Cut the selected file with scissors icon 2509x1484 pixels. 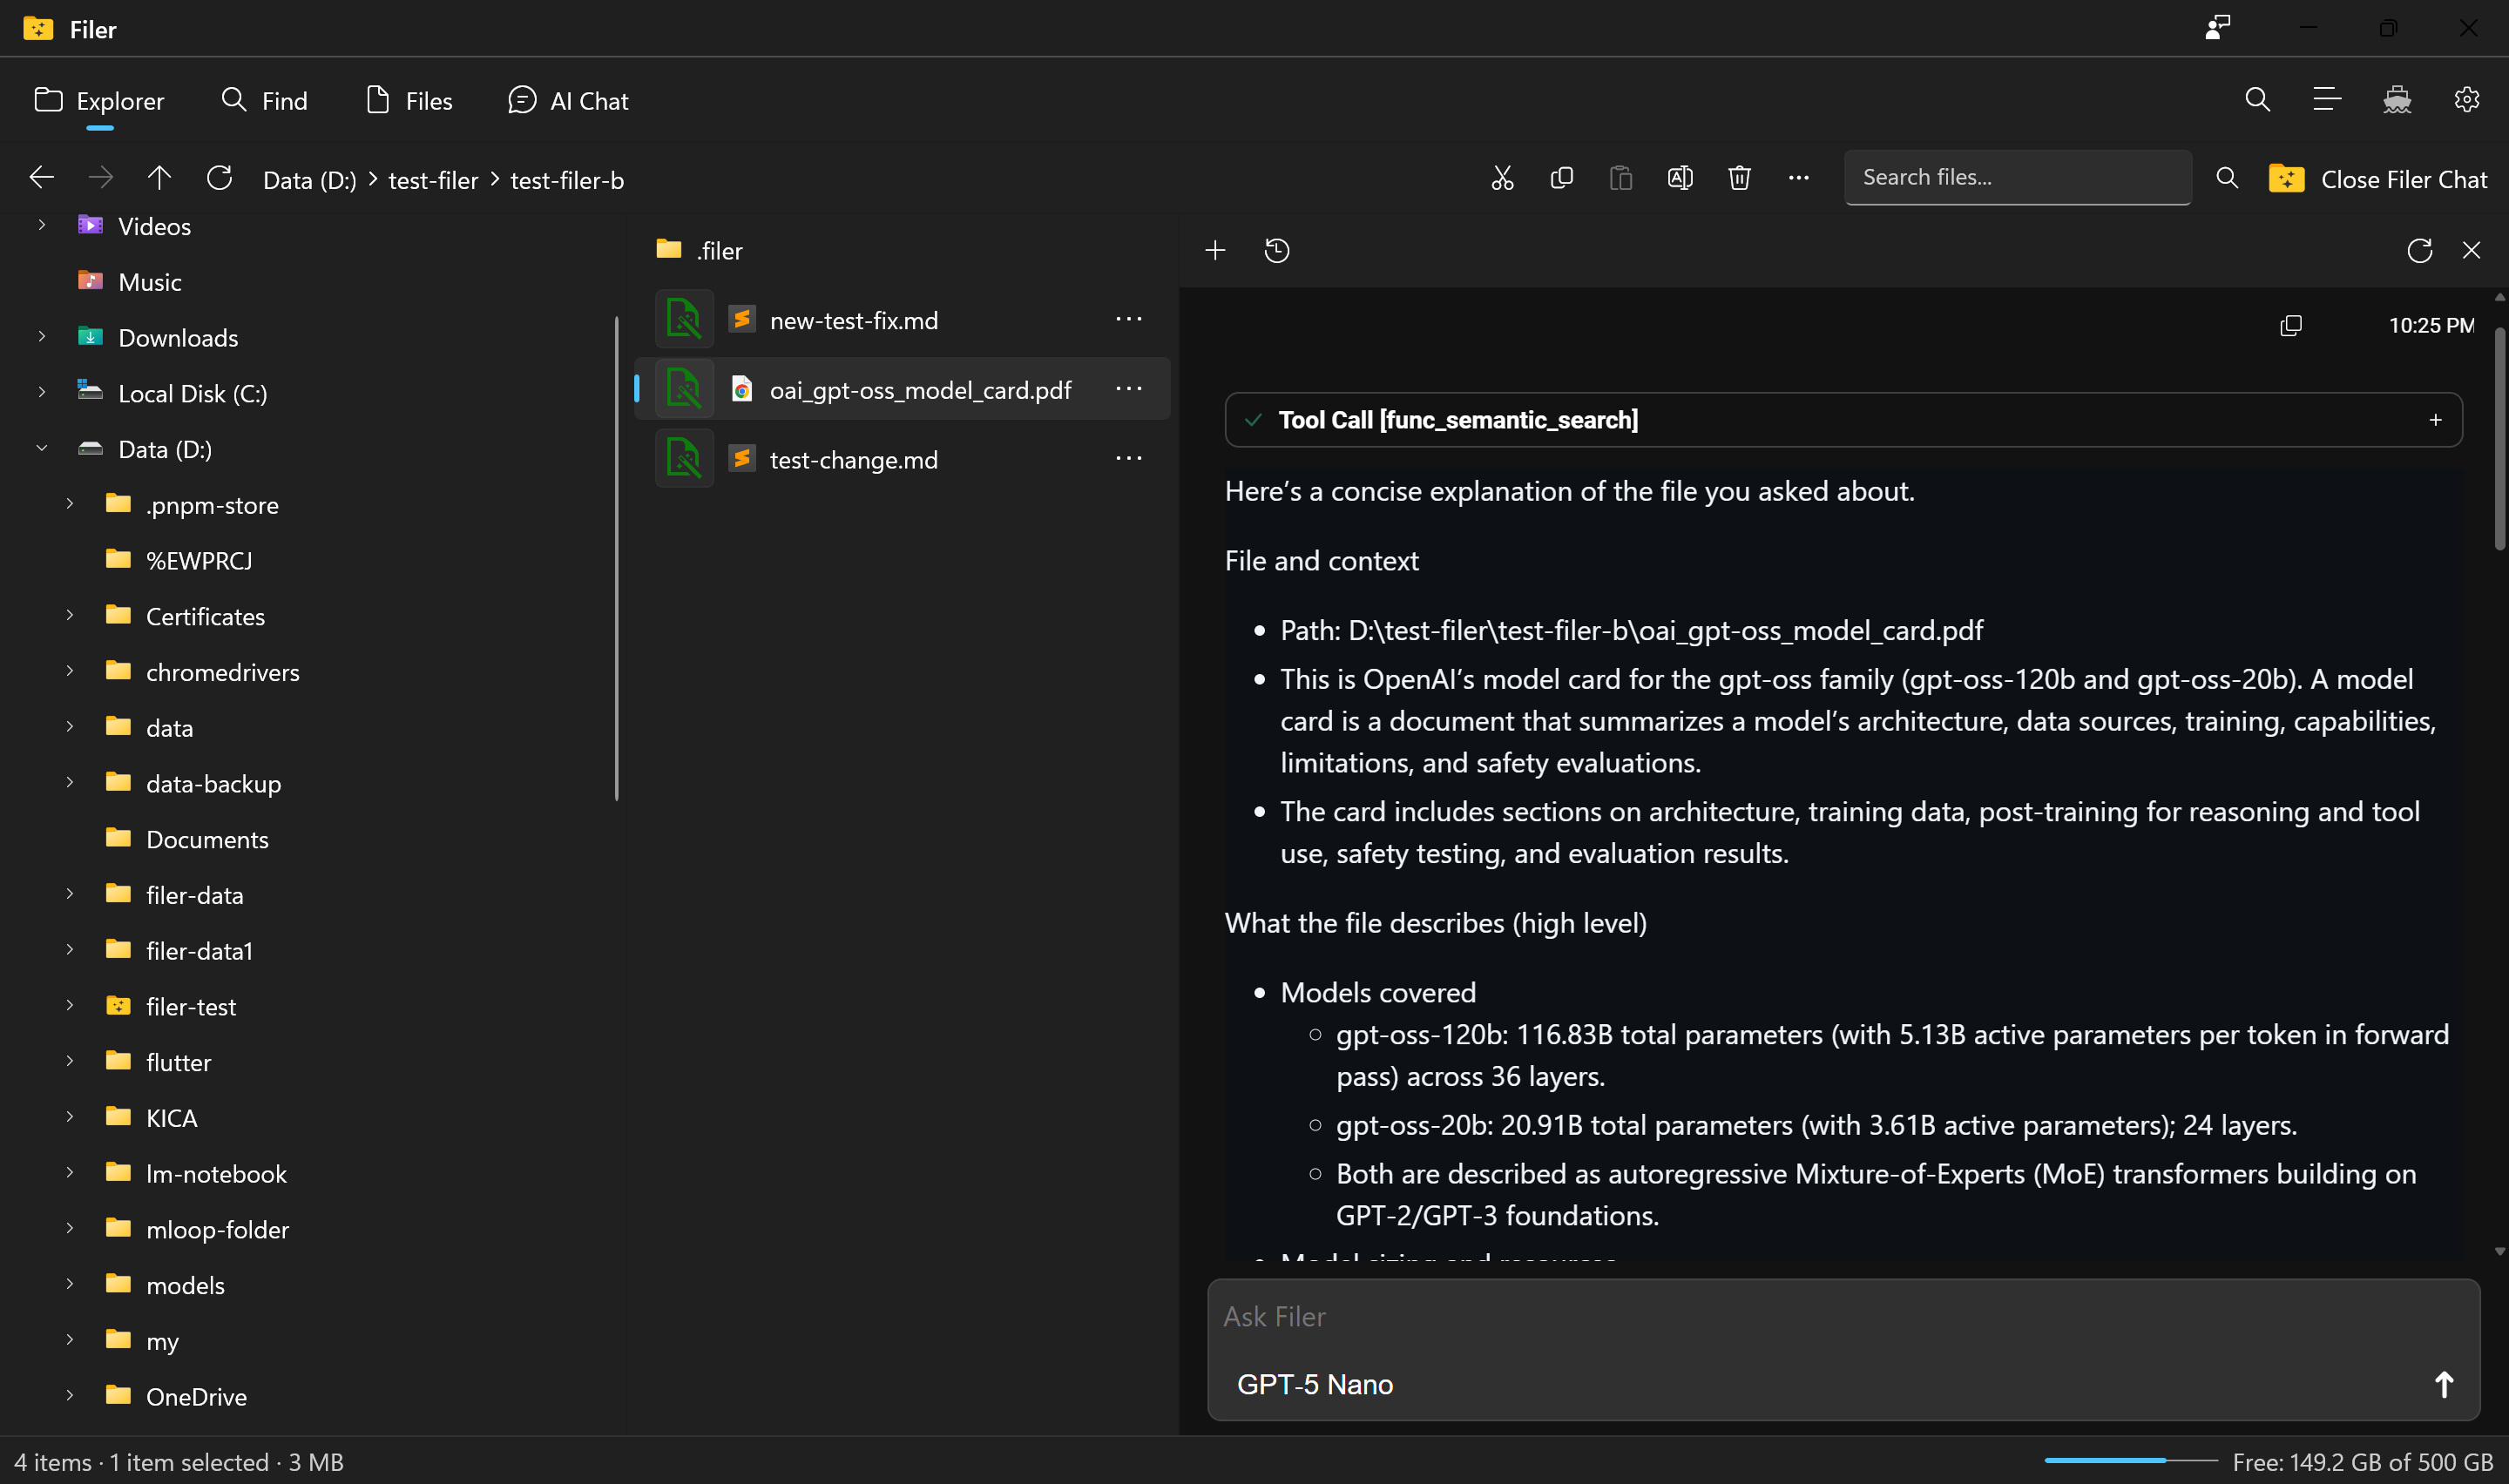pos(1502,179)
